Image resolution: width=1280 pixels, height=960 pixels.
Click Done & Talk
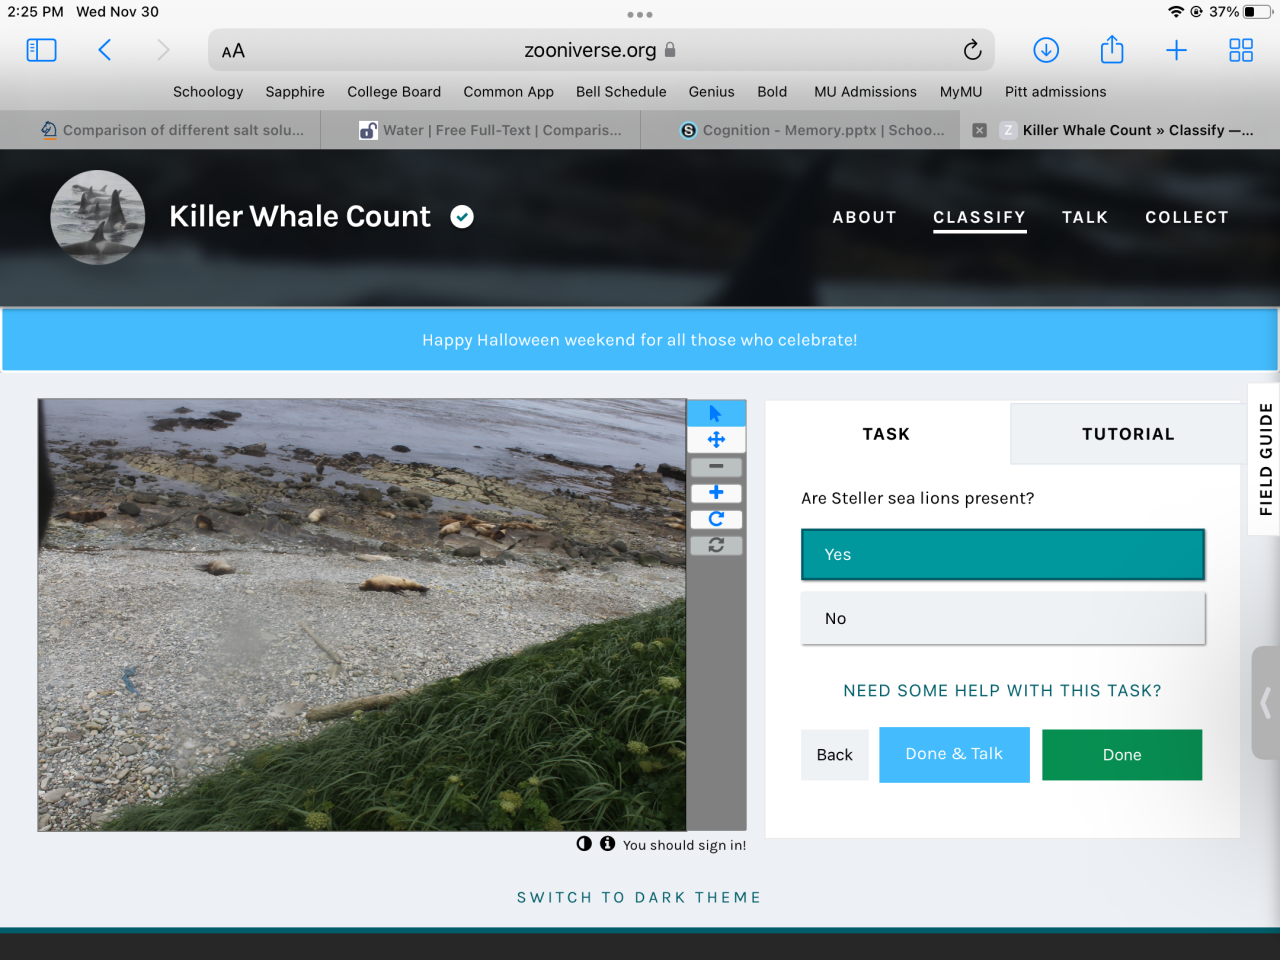[x=954, y=755]
